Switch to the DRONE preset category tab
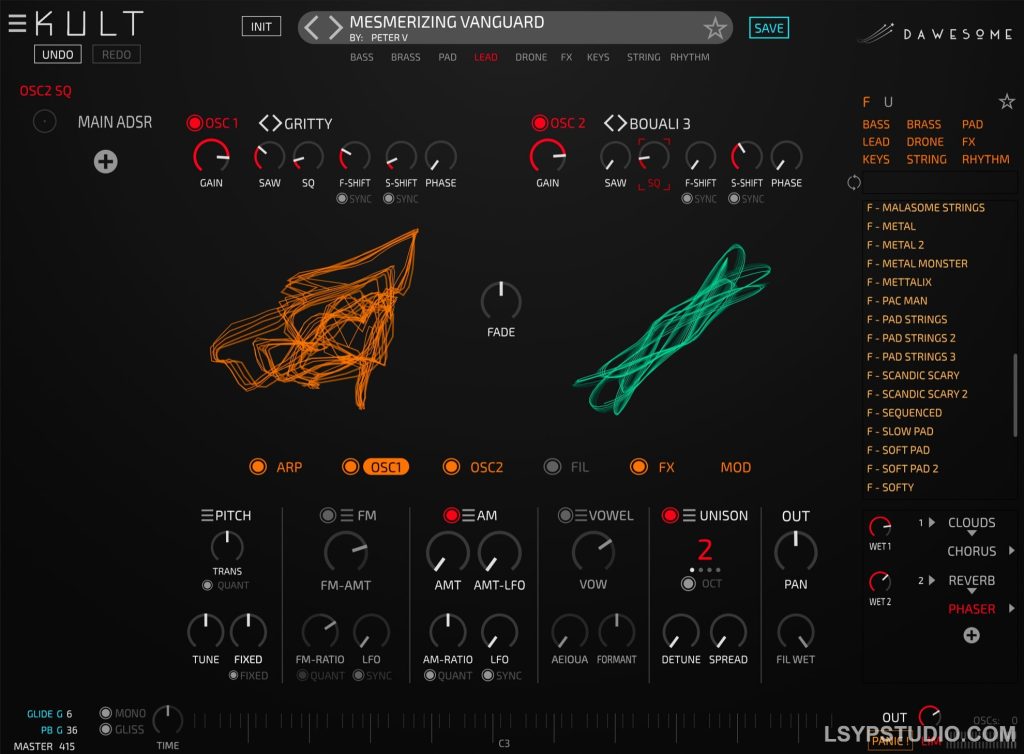1024x754 pixels. [x=531, y=57]
